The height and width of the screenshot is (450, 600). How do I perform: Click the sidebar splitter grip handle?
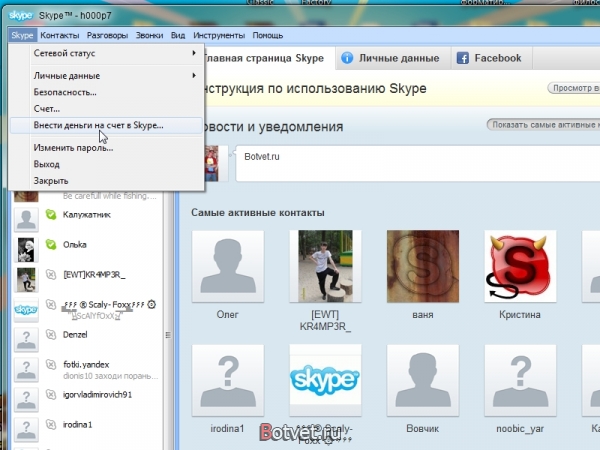(x=168, y=335)
